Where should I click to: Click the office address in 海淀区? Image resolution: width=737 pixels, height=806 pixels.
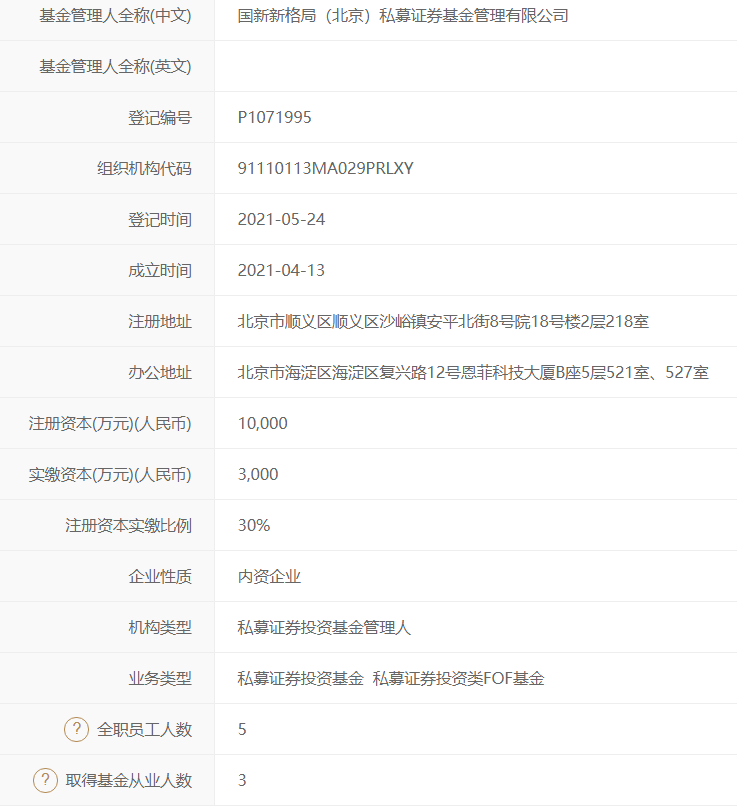[473, 372]
